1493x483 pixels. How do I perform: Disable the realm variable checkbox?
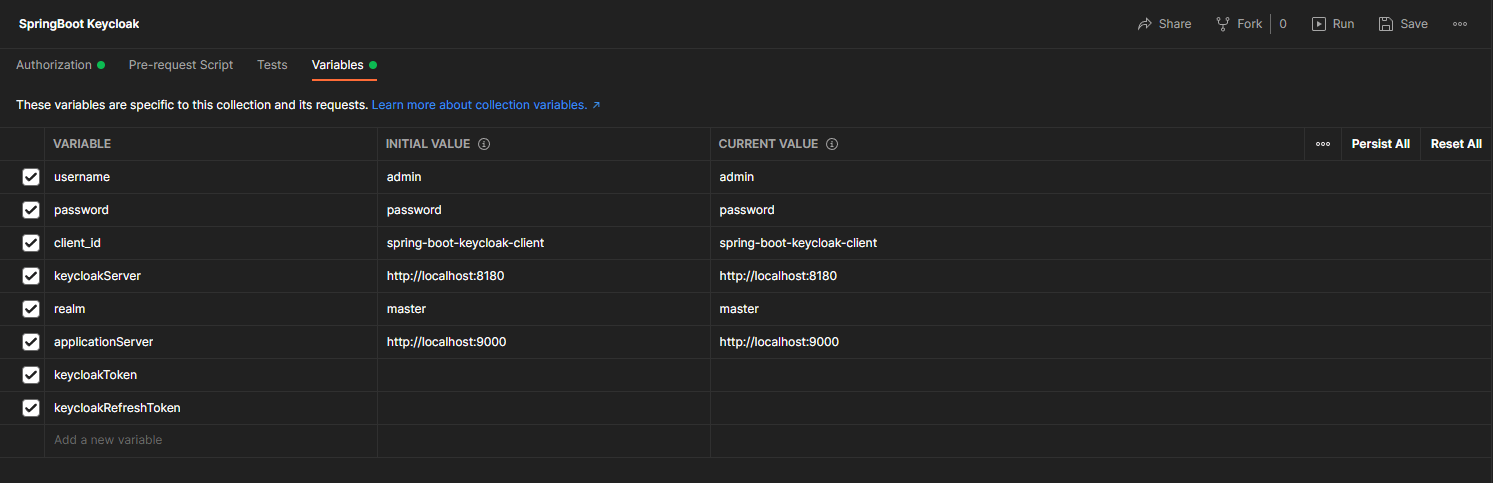[31, 309]
